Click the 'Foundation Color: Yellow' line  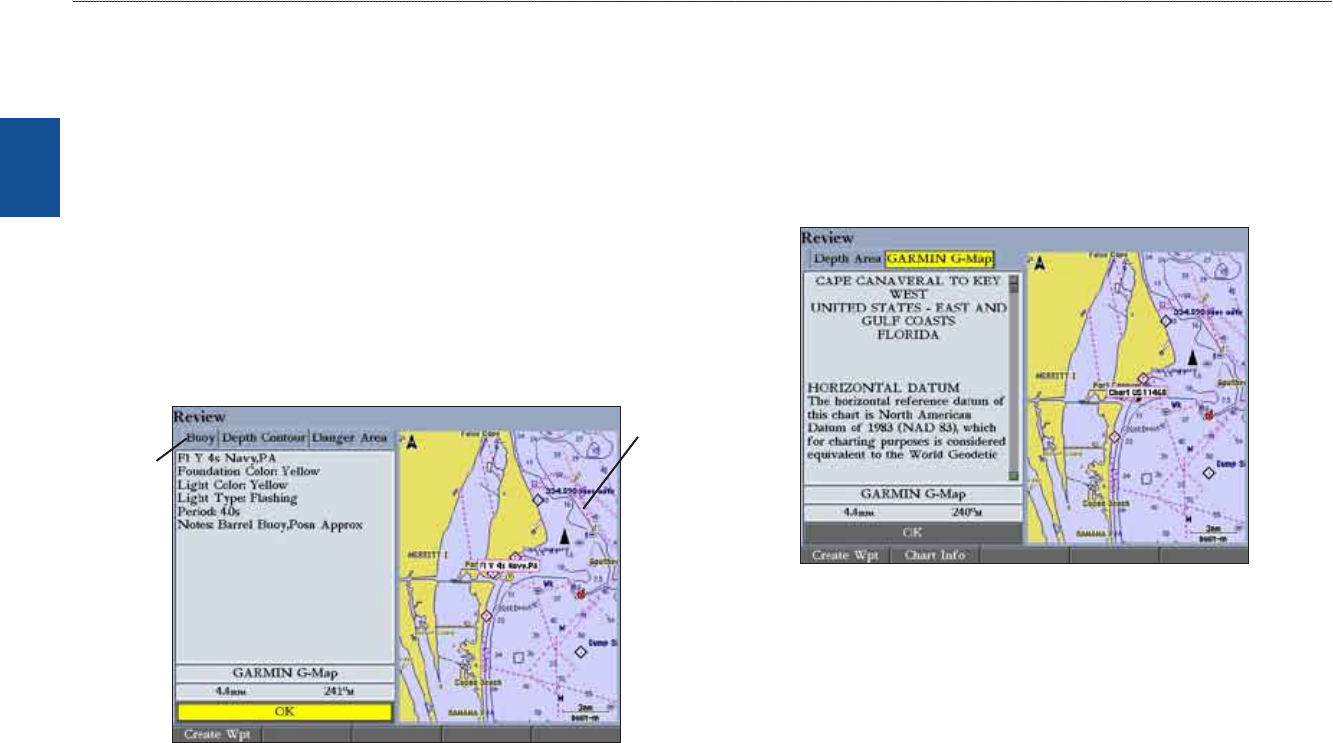248,471
